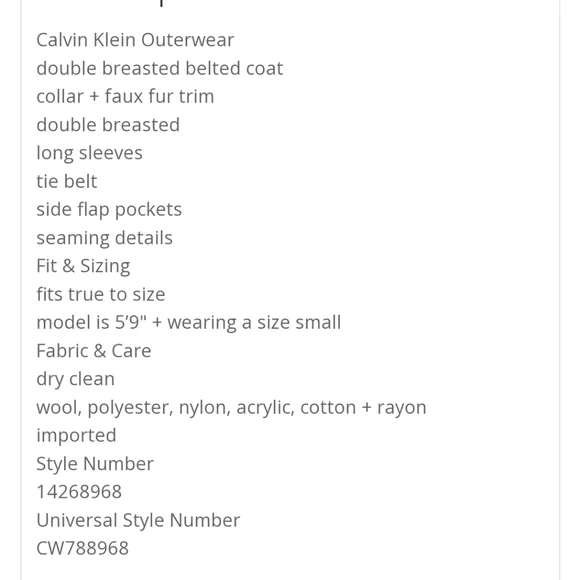This screenshot has width=579, height=580.
Task: Click the 'Style Number' label
Action: click(95, 464)
